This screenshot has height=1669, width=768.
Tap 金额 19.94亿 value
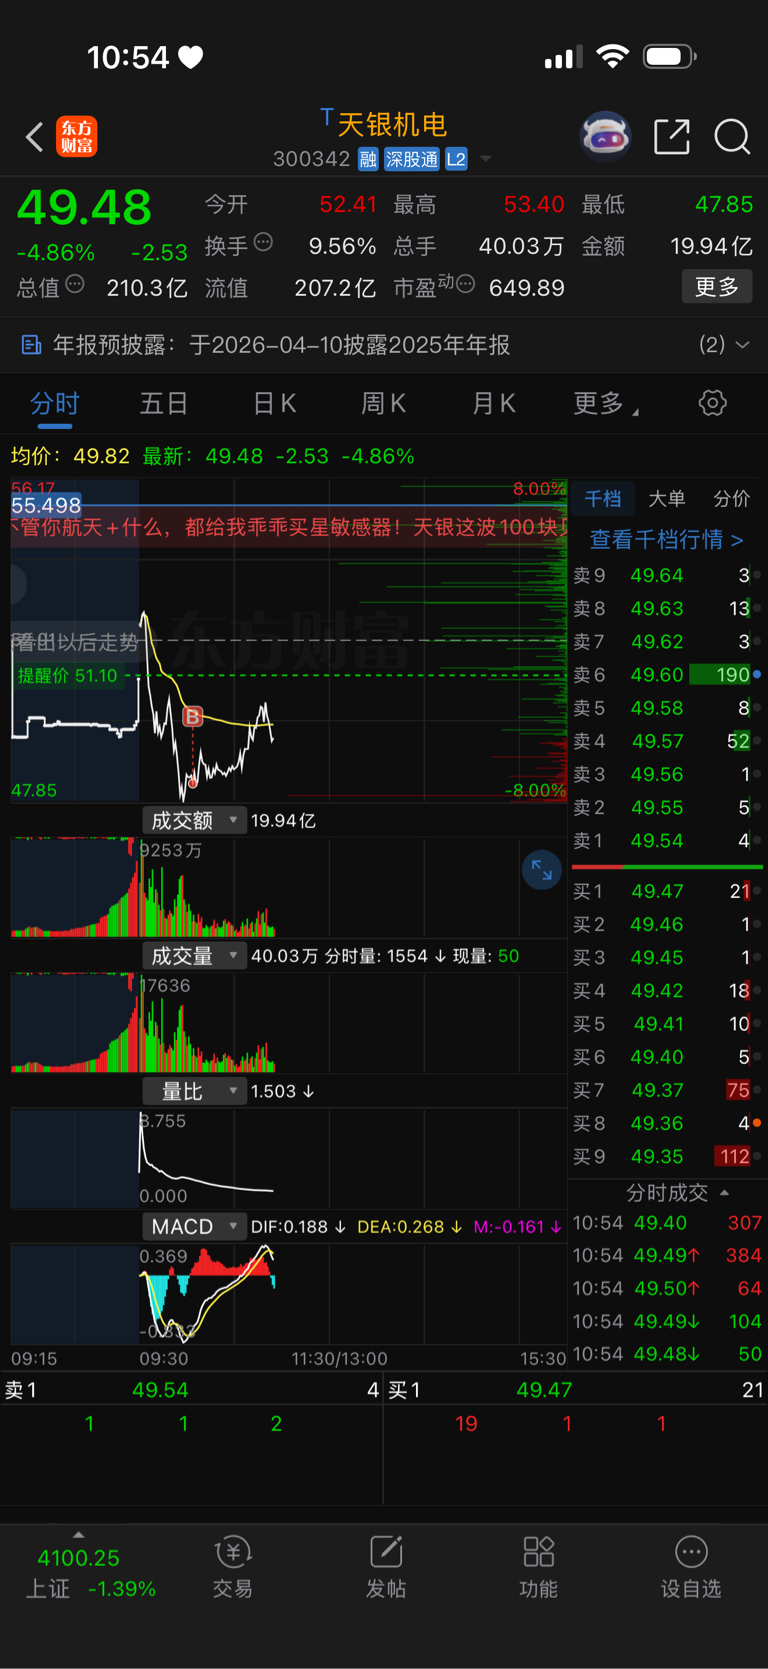(711, 246)
